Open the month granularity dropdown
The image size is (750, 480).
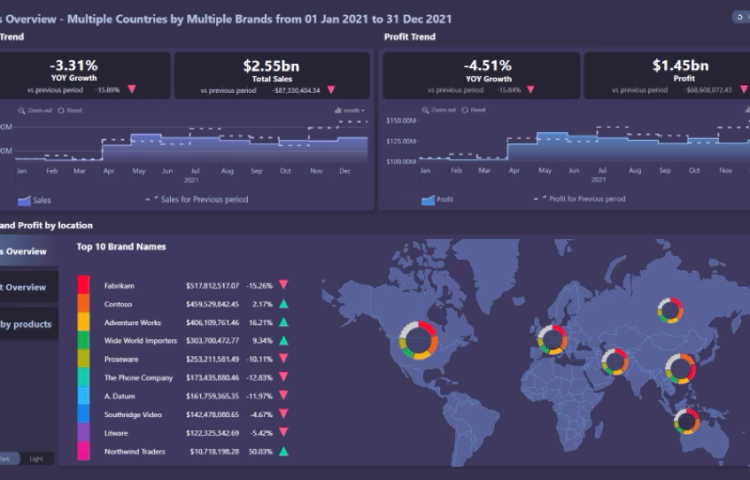tap(349, 110)
